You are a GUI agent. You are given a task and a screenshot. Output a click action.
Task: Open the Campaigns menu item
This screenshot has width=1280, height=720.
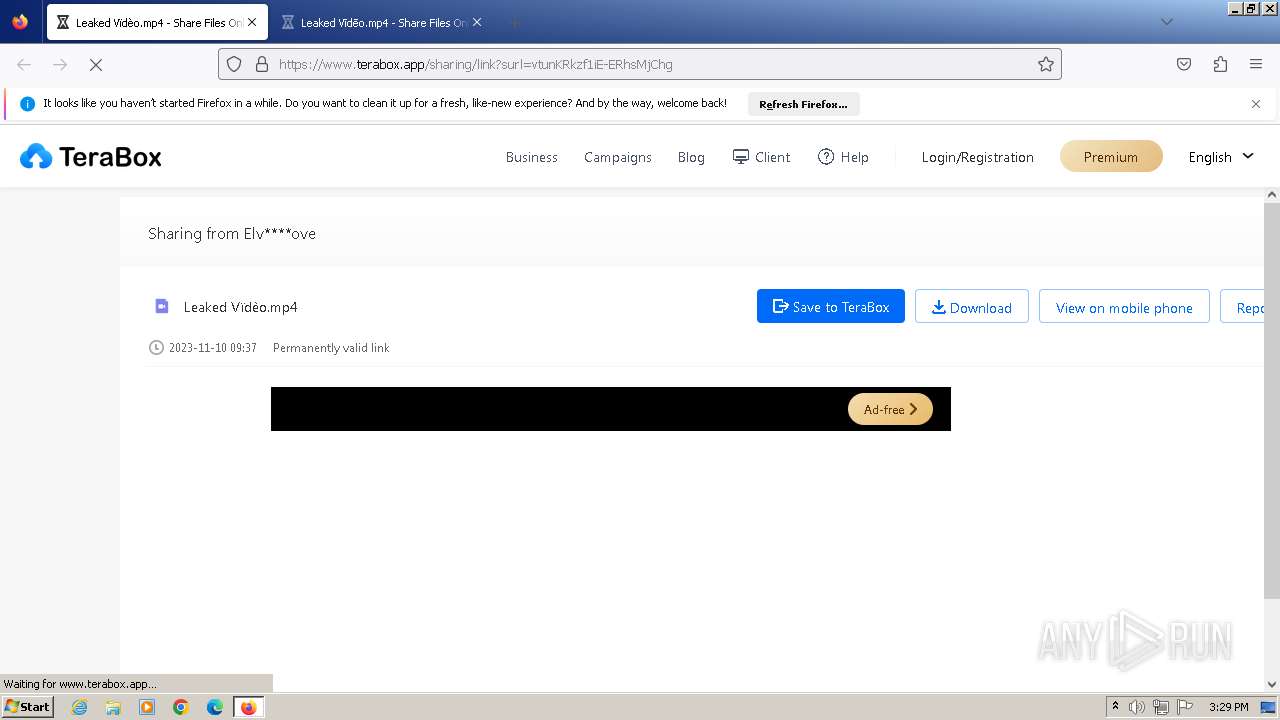[x=618, y=157]
